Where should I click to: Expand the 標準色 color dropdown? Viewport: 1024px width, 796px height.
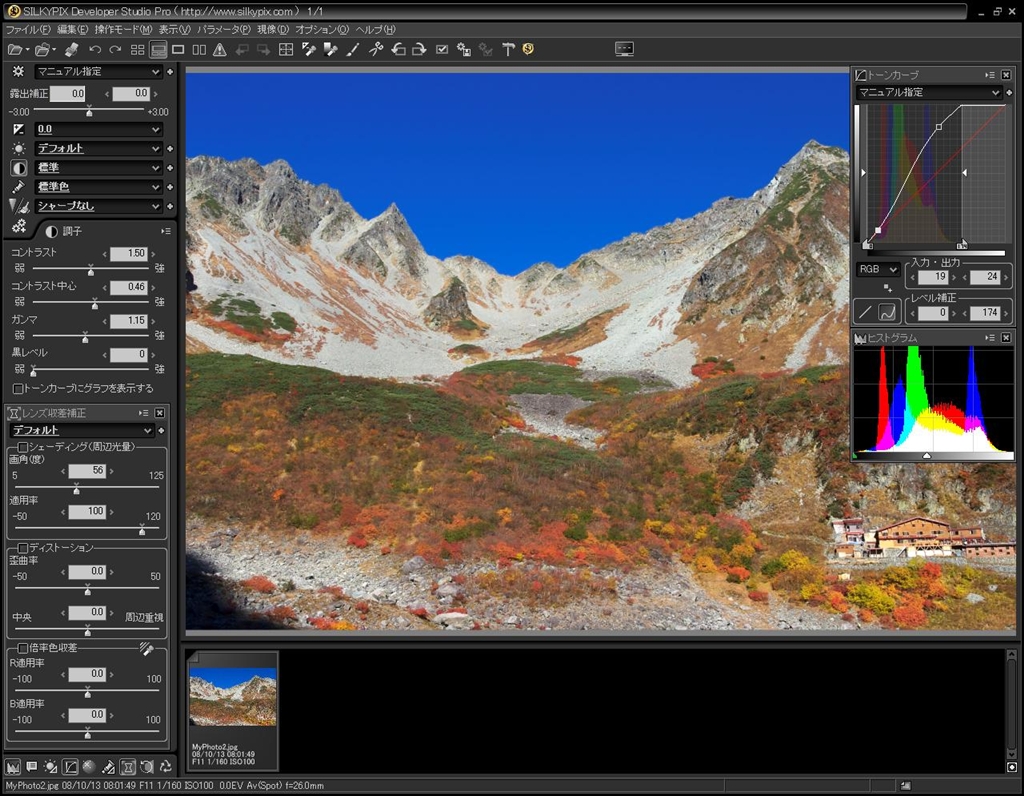[x=98, y=187]
